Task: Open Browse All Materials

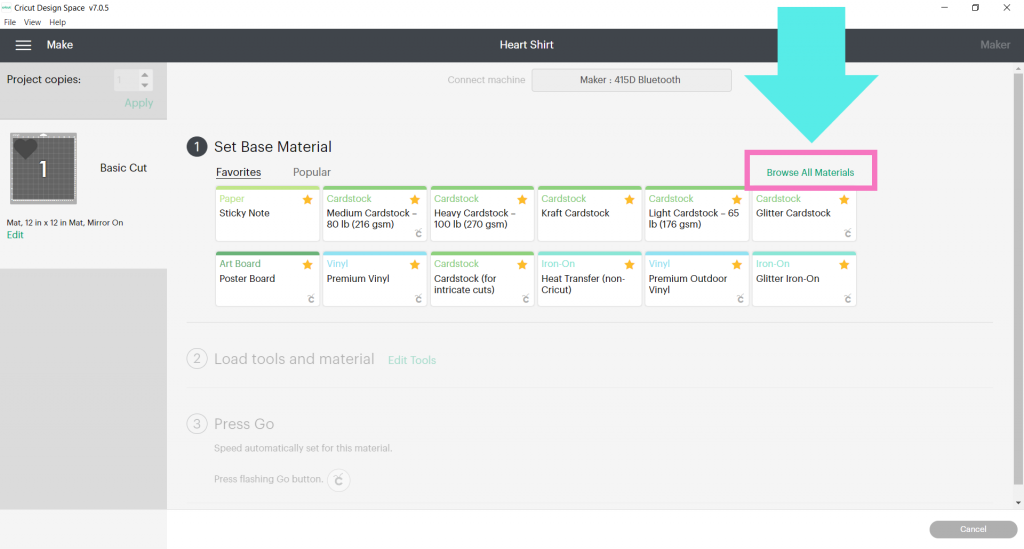Action: click(810, 172)
